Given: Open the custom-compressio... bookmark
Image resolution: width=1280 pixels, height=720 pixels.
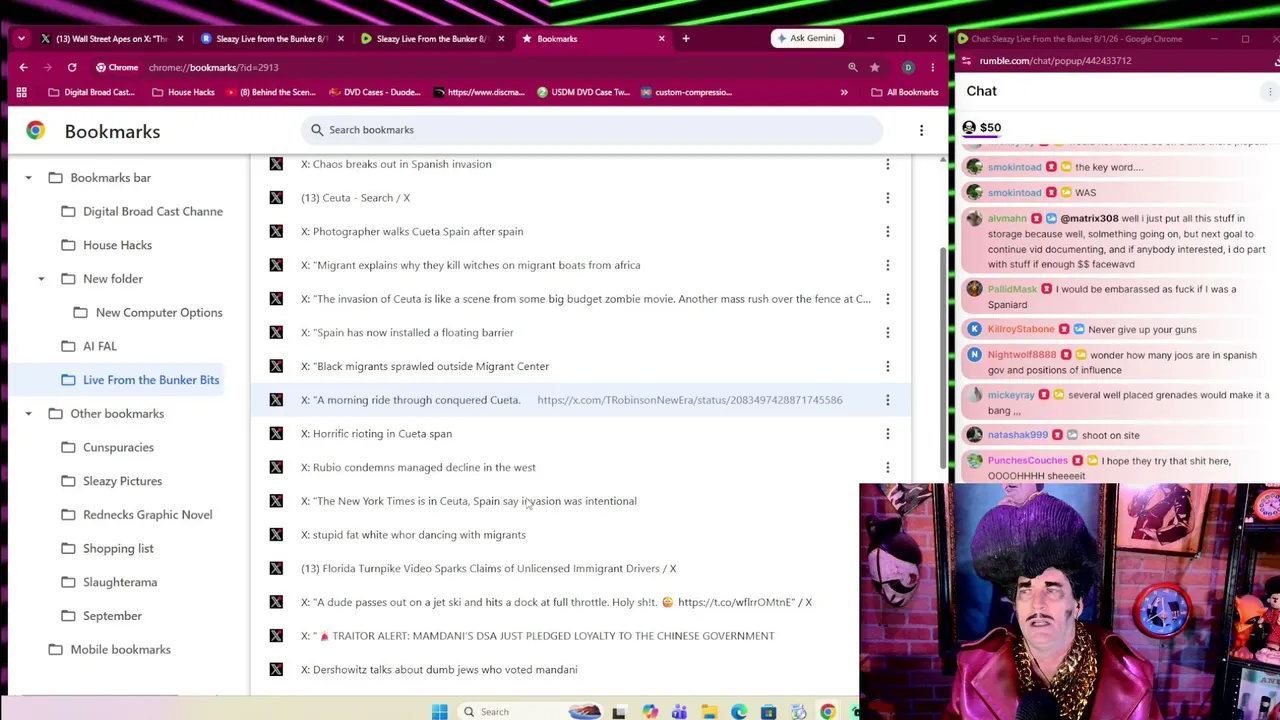Looking at the screenshot, I should tap(685, 92).
